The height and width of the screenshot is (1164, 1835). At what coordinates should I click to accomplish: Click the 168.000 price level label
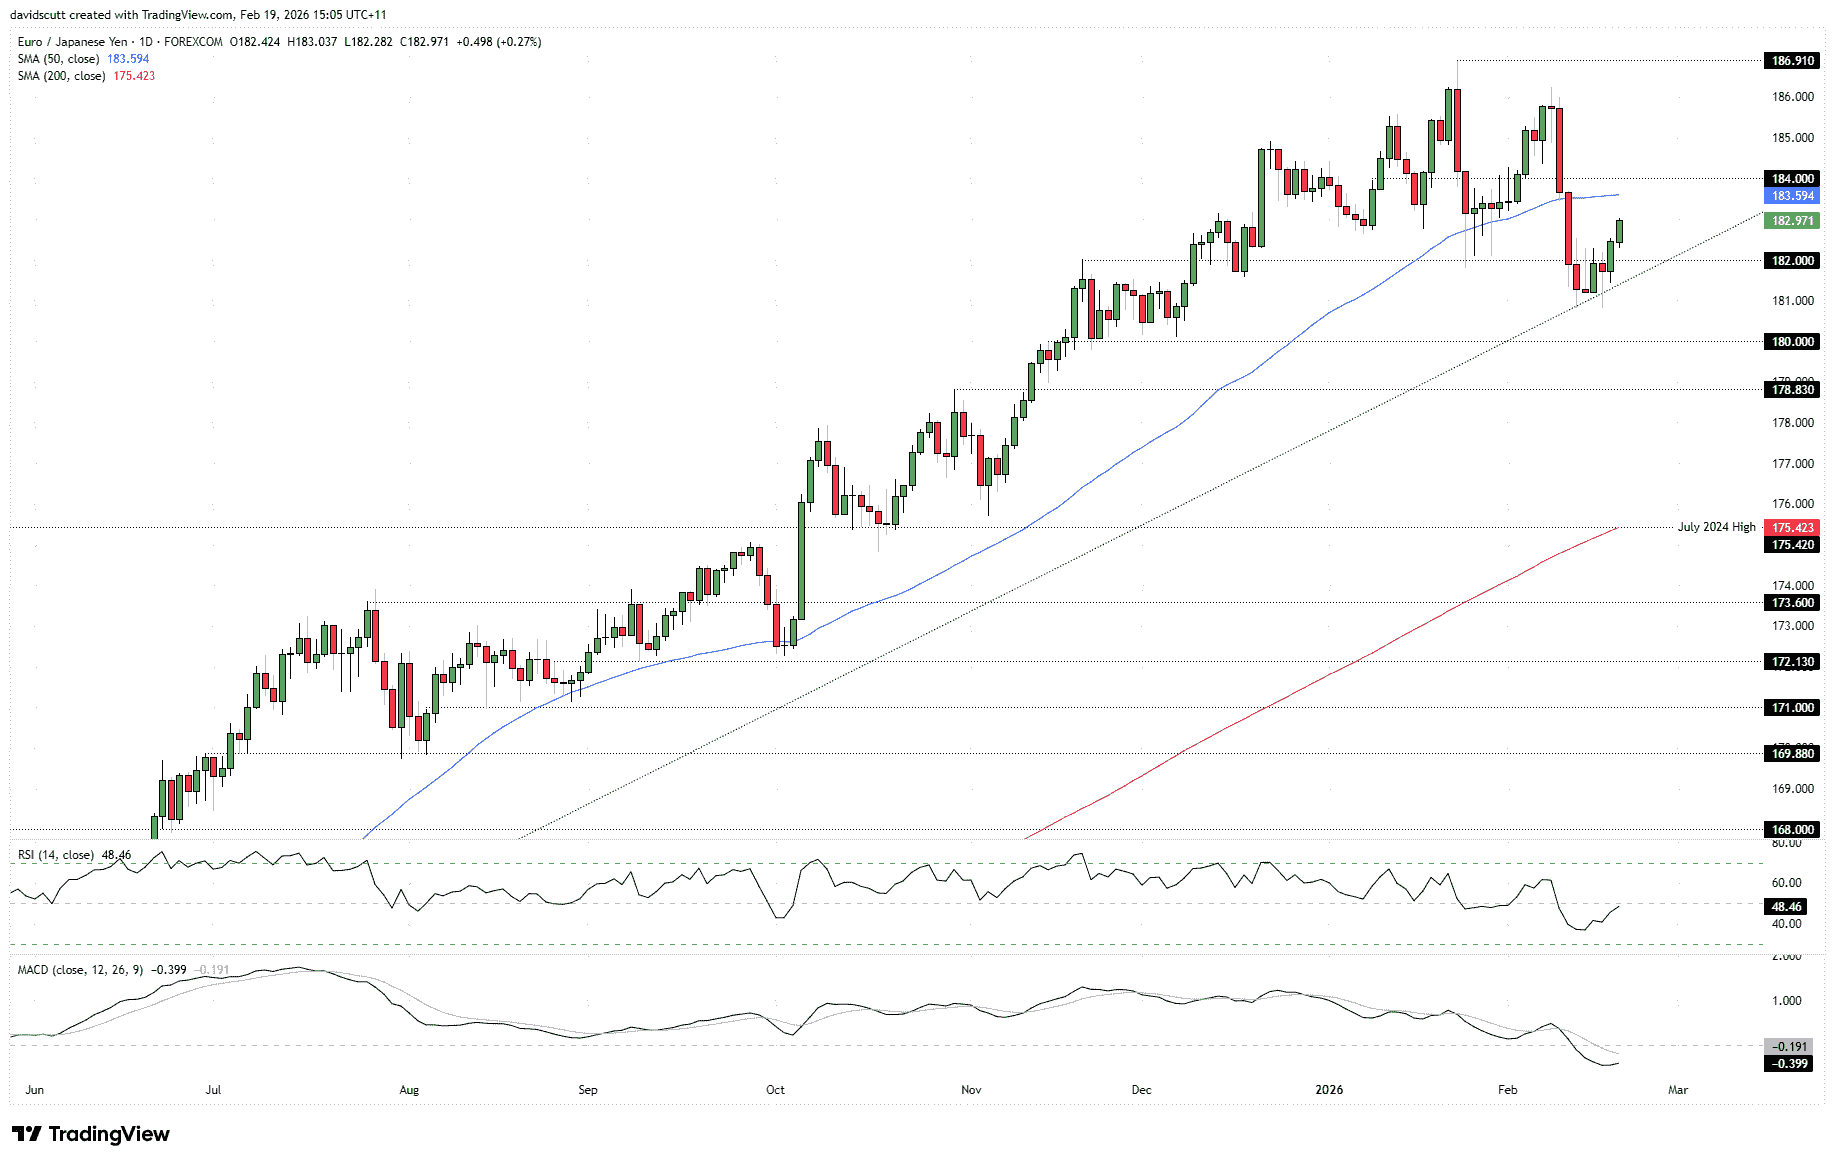(1792, 829)
